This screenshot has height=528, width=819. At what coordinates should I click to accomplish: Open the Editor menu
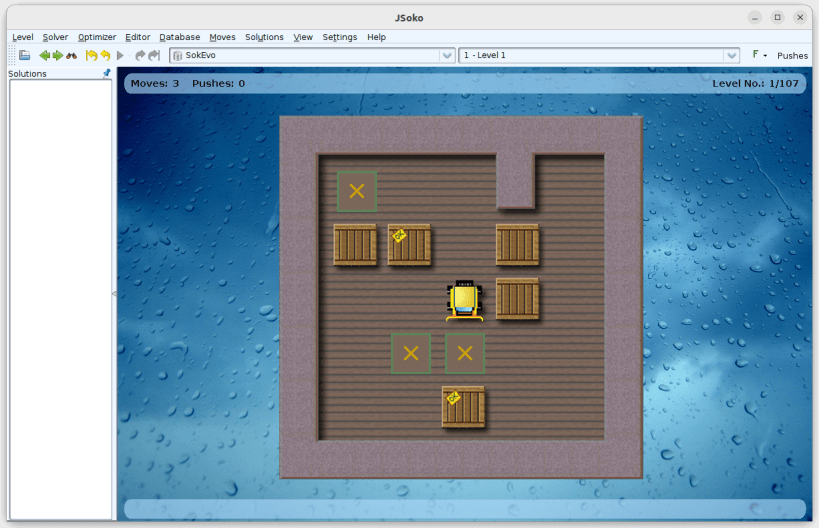click(x=137, y=37)
